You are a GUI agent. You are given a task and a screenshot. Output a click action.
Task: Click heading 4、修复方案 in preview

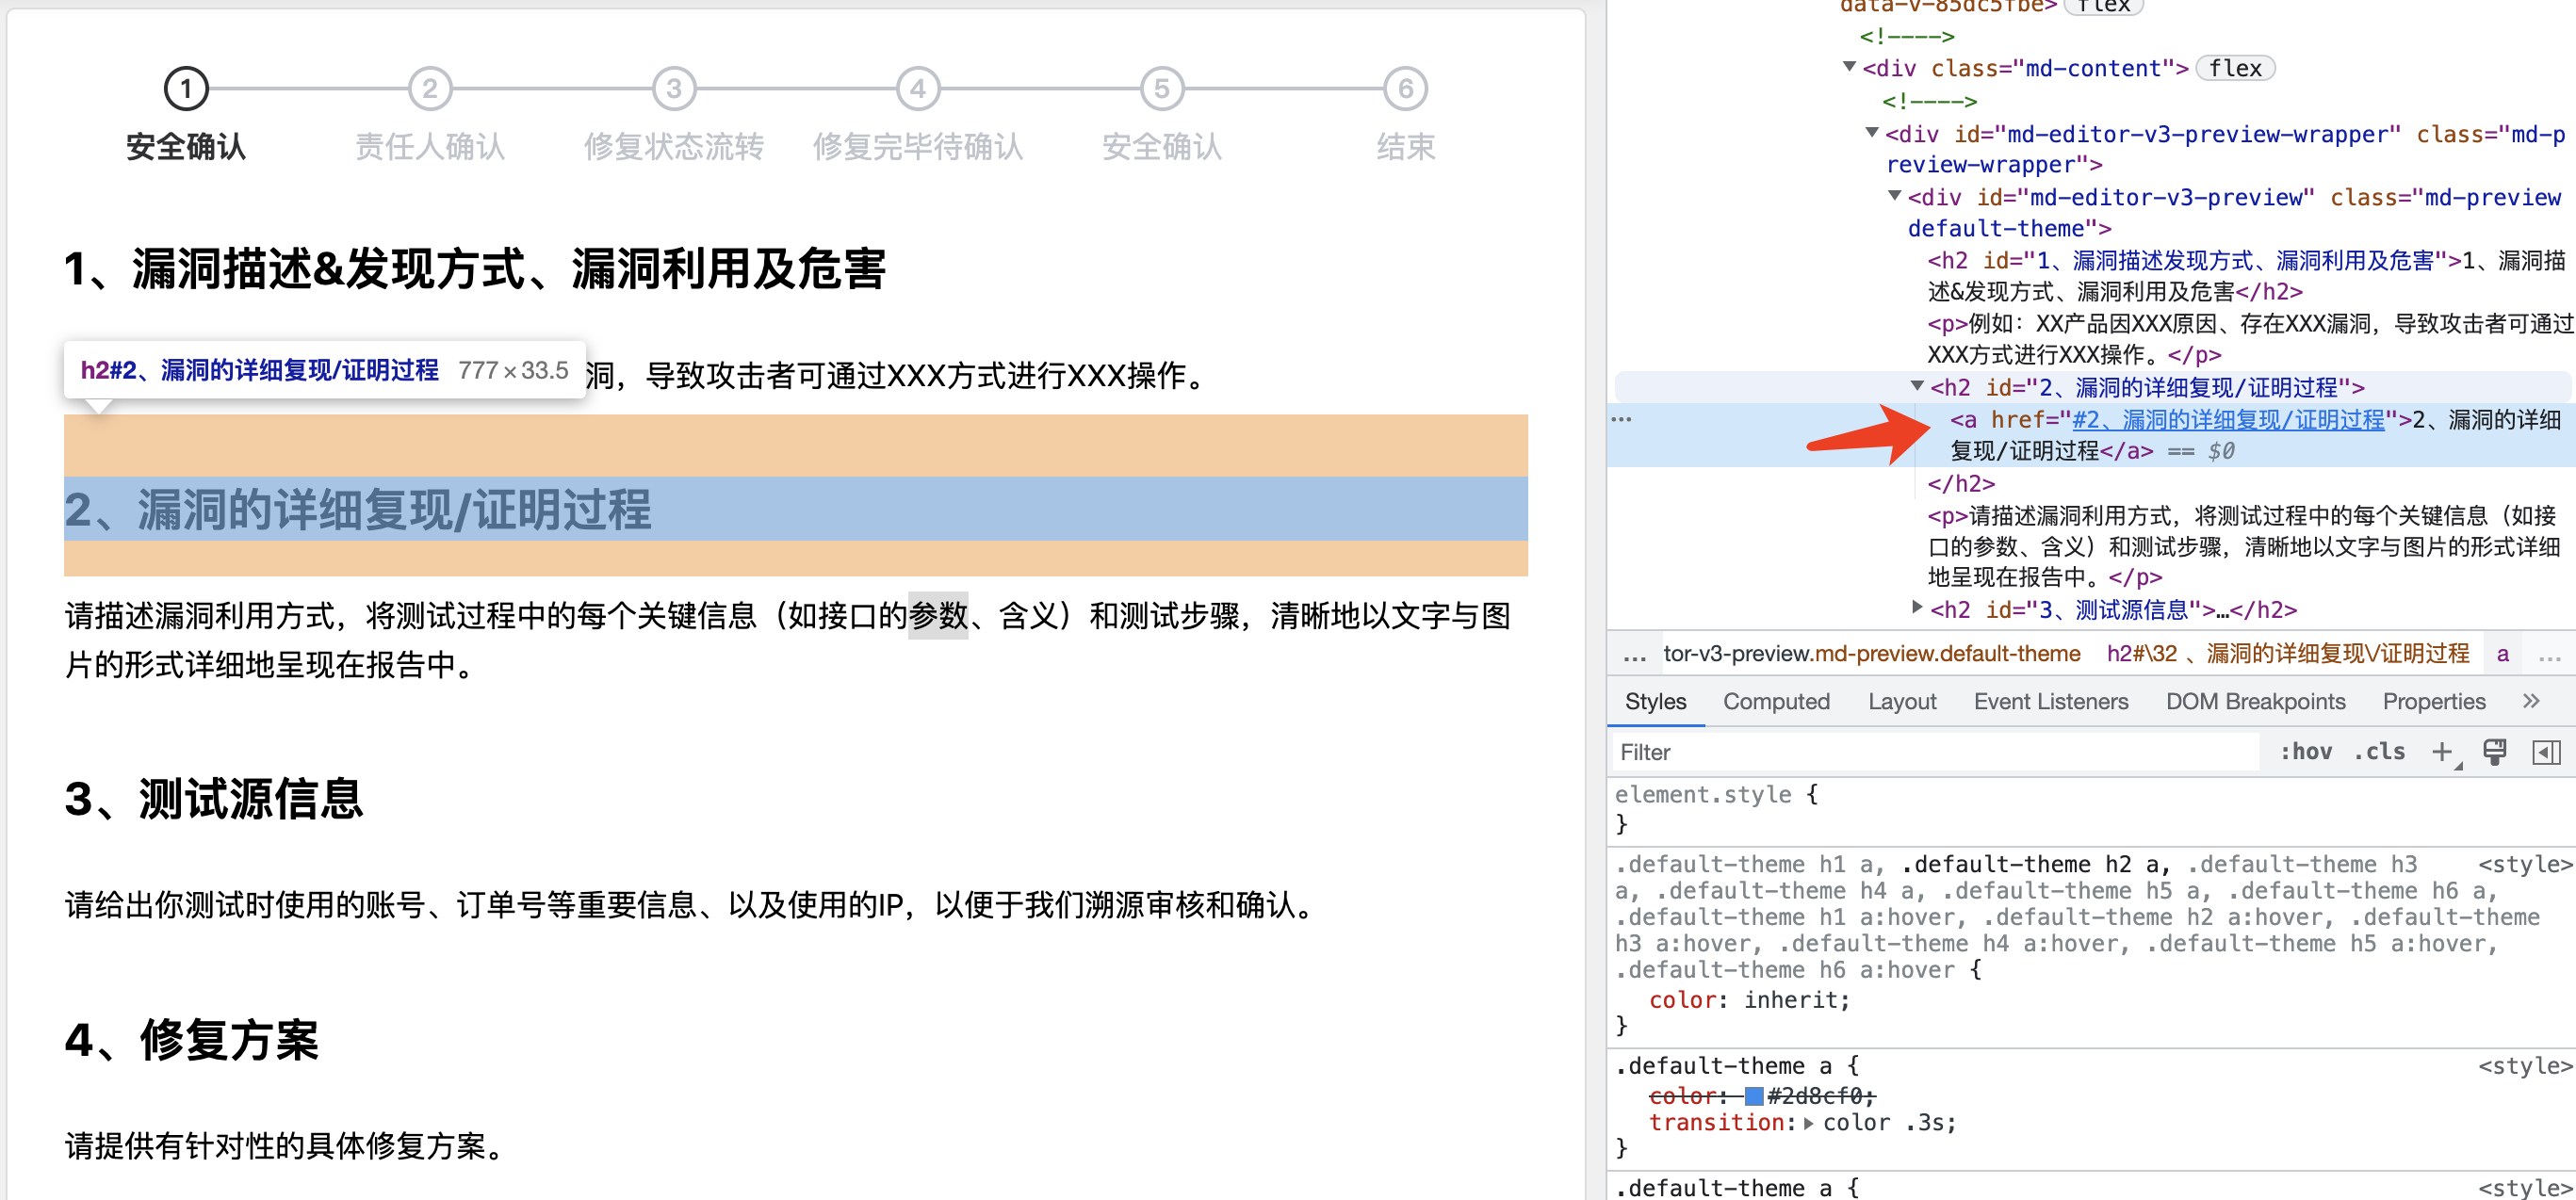(x=191, y=1040)
